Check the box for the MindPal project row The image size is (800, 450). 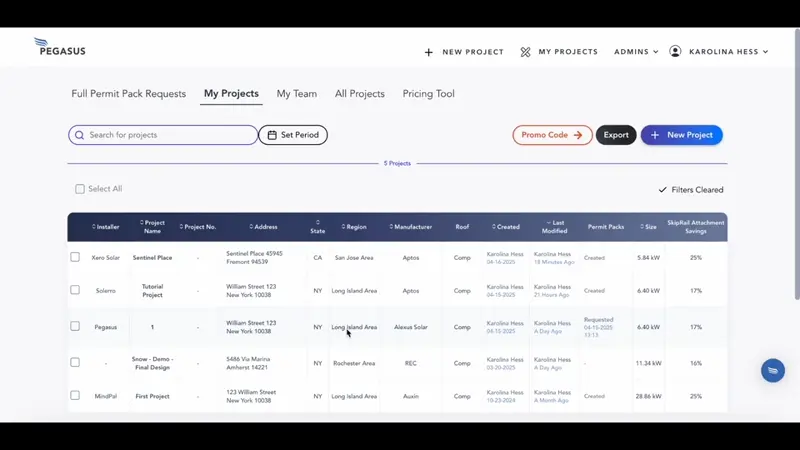click(75, 396)
